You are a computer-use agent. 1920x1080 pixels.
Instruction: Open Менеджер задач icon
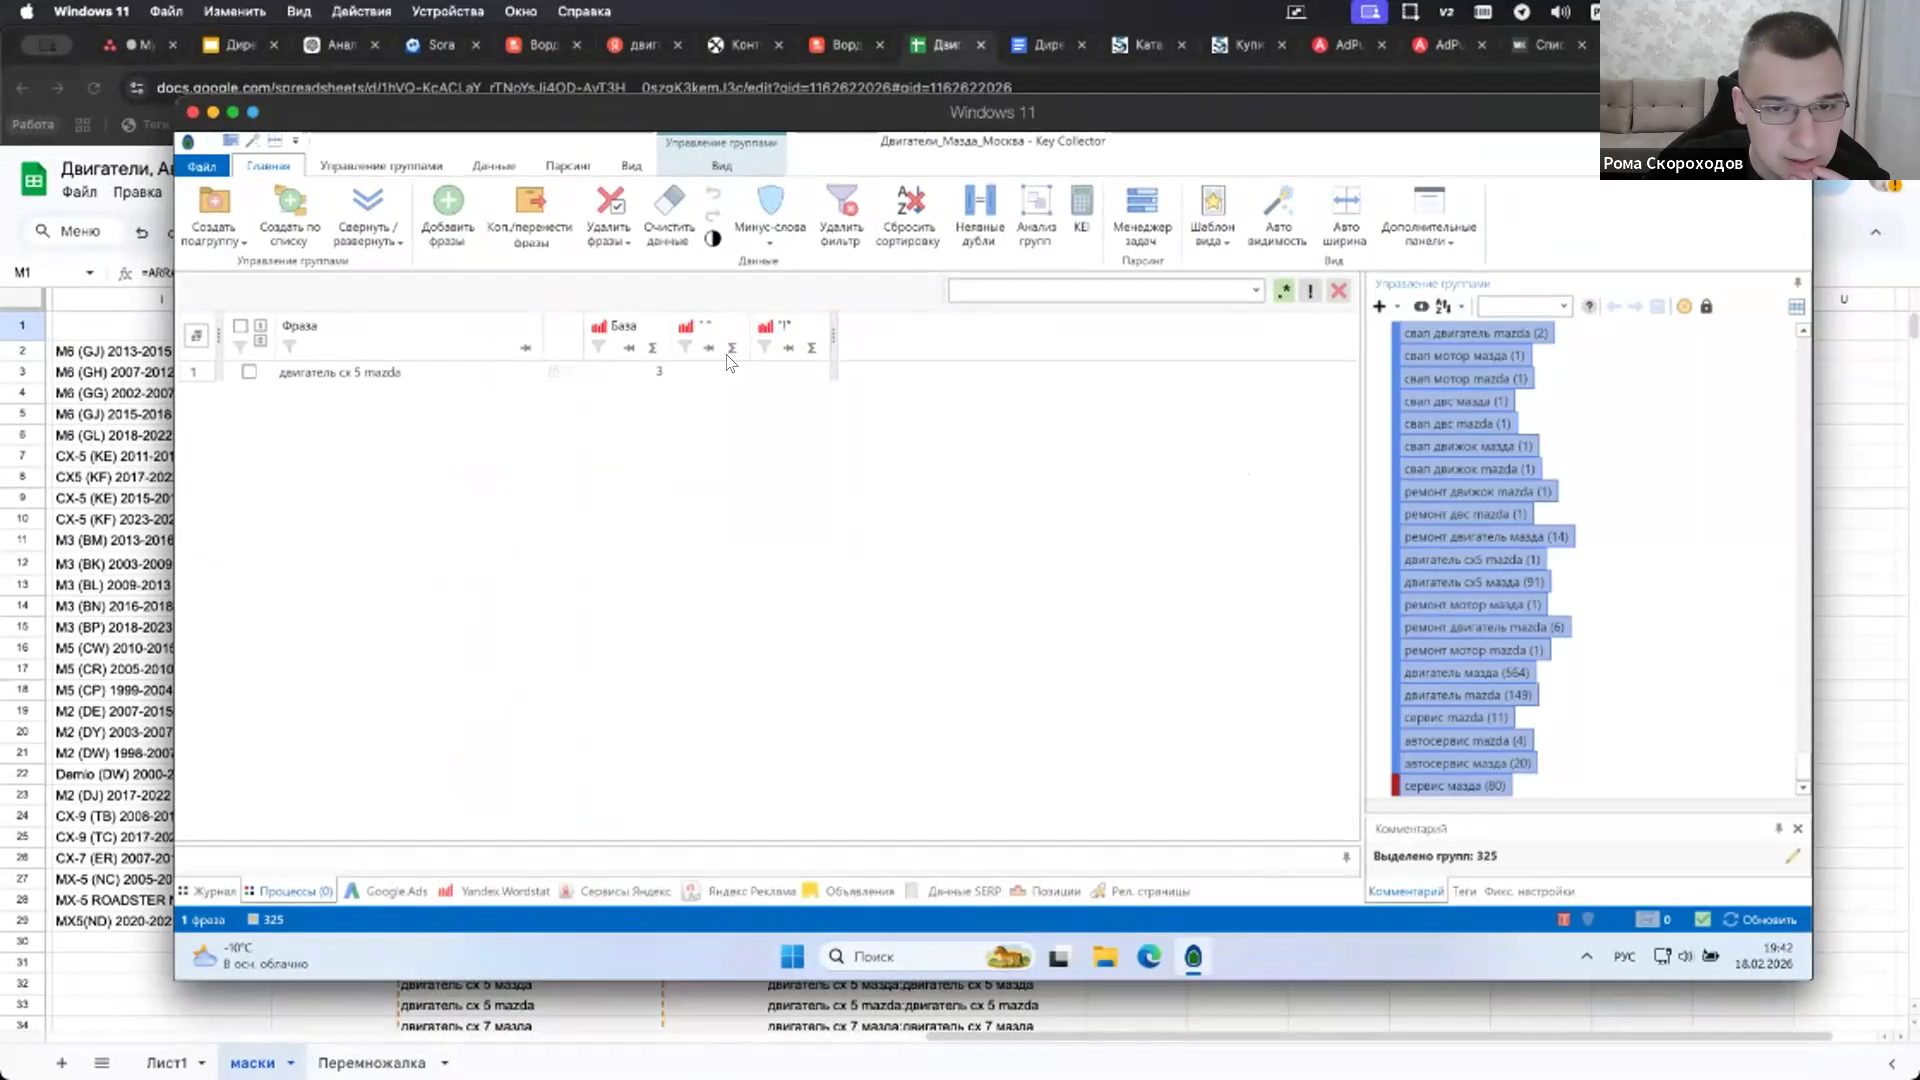(1142, 201)
